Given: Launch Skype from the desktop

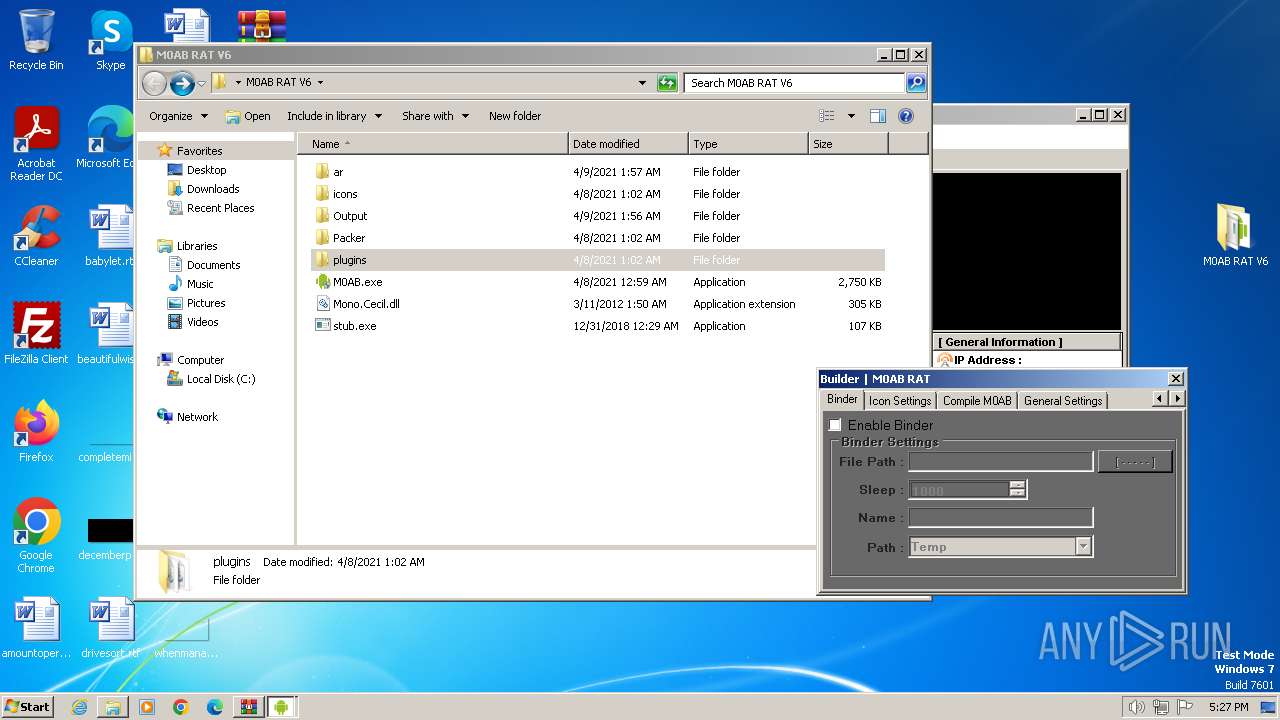Looking at the screenshot, I should click(x=110, y=40).
